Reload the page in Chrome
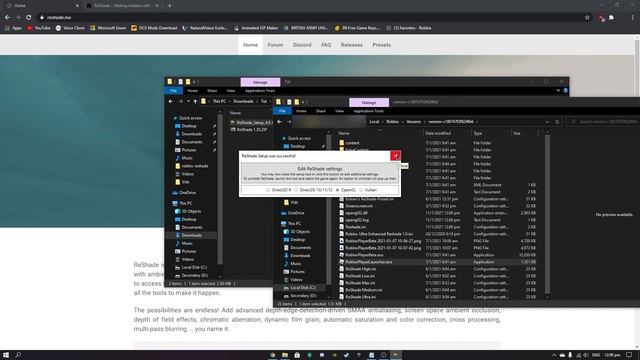The height and width of the screenshot is (360, 640). coord(28,18)
